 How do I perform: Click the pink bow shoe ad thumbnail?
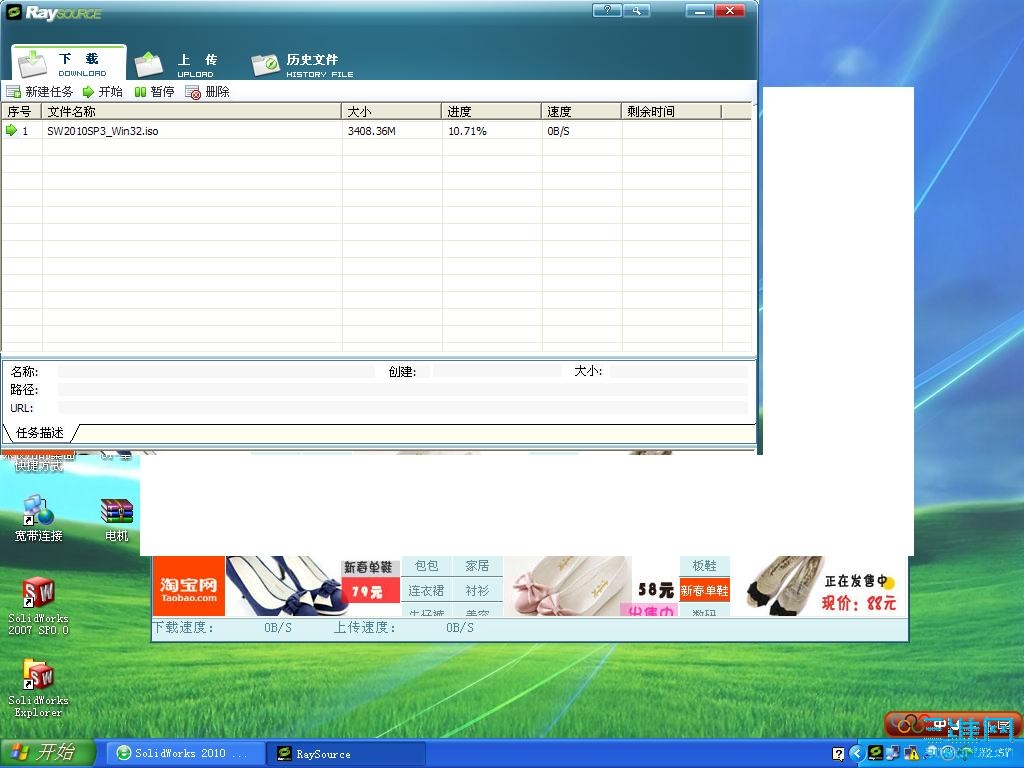(567, 586)
